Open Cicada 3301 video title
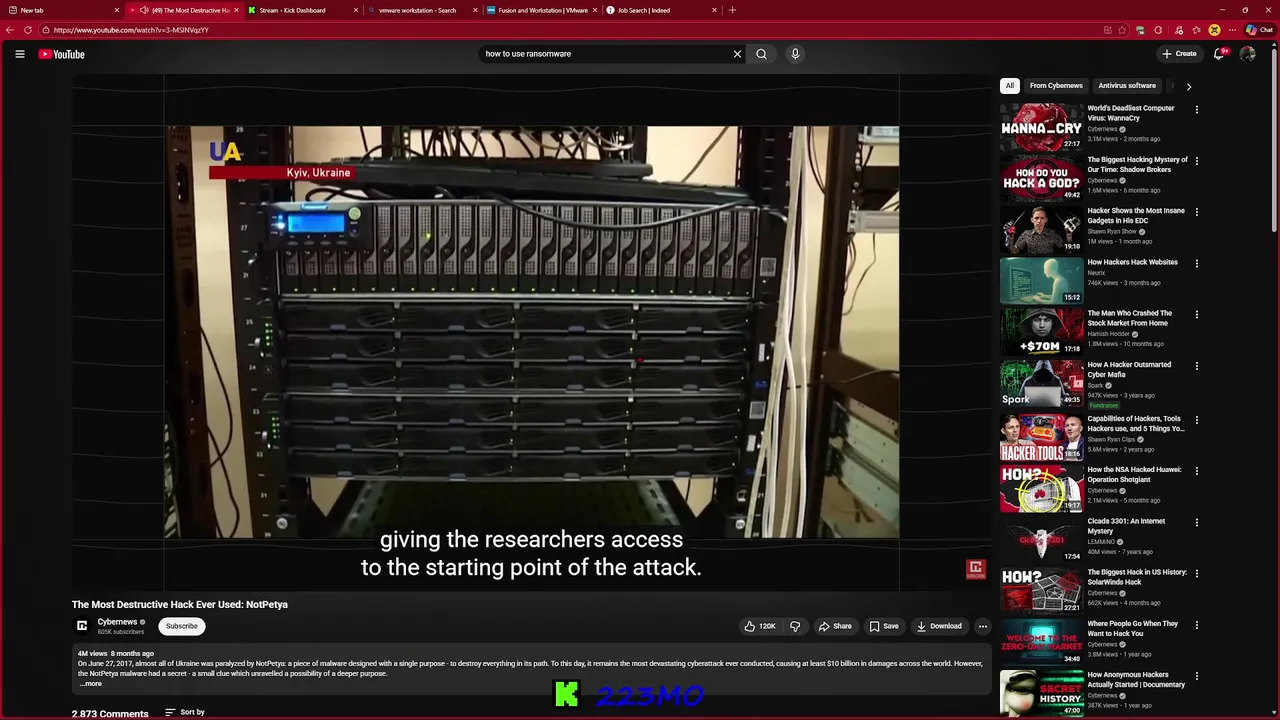Screen dimensions: 1280x720 click(1126, 526)
